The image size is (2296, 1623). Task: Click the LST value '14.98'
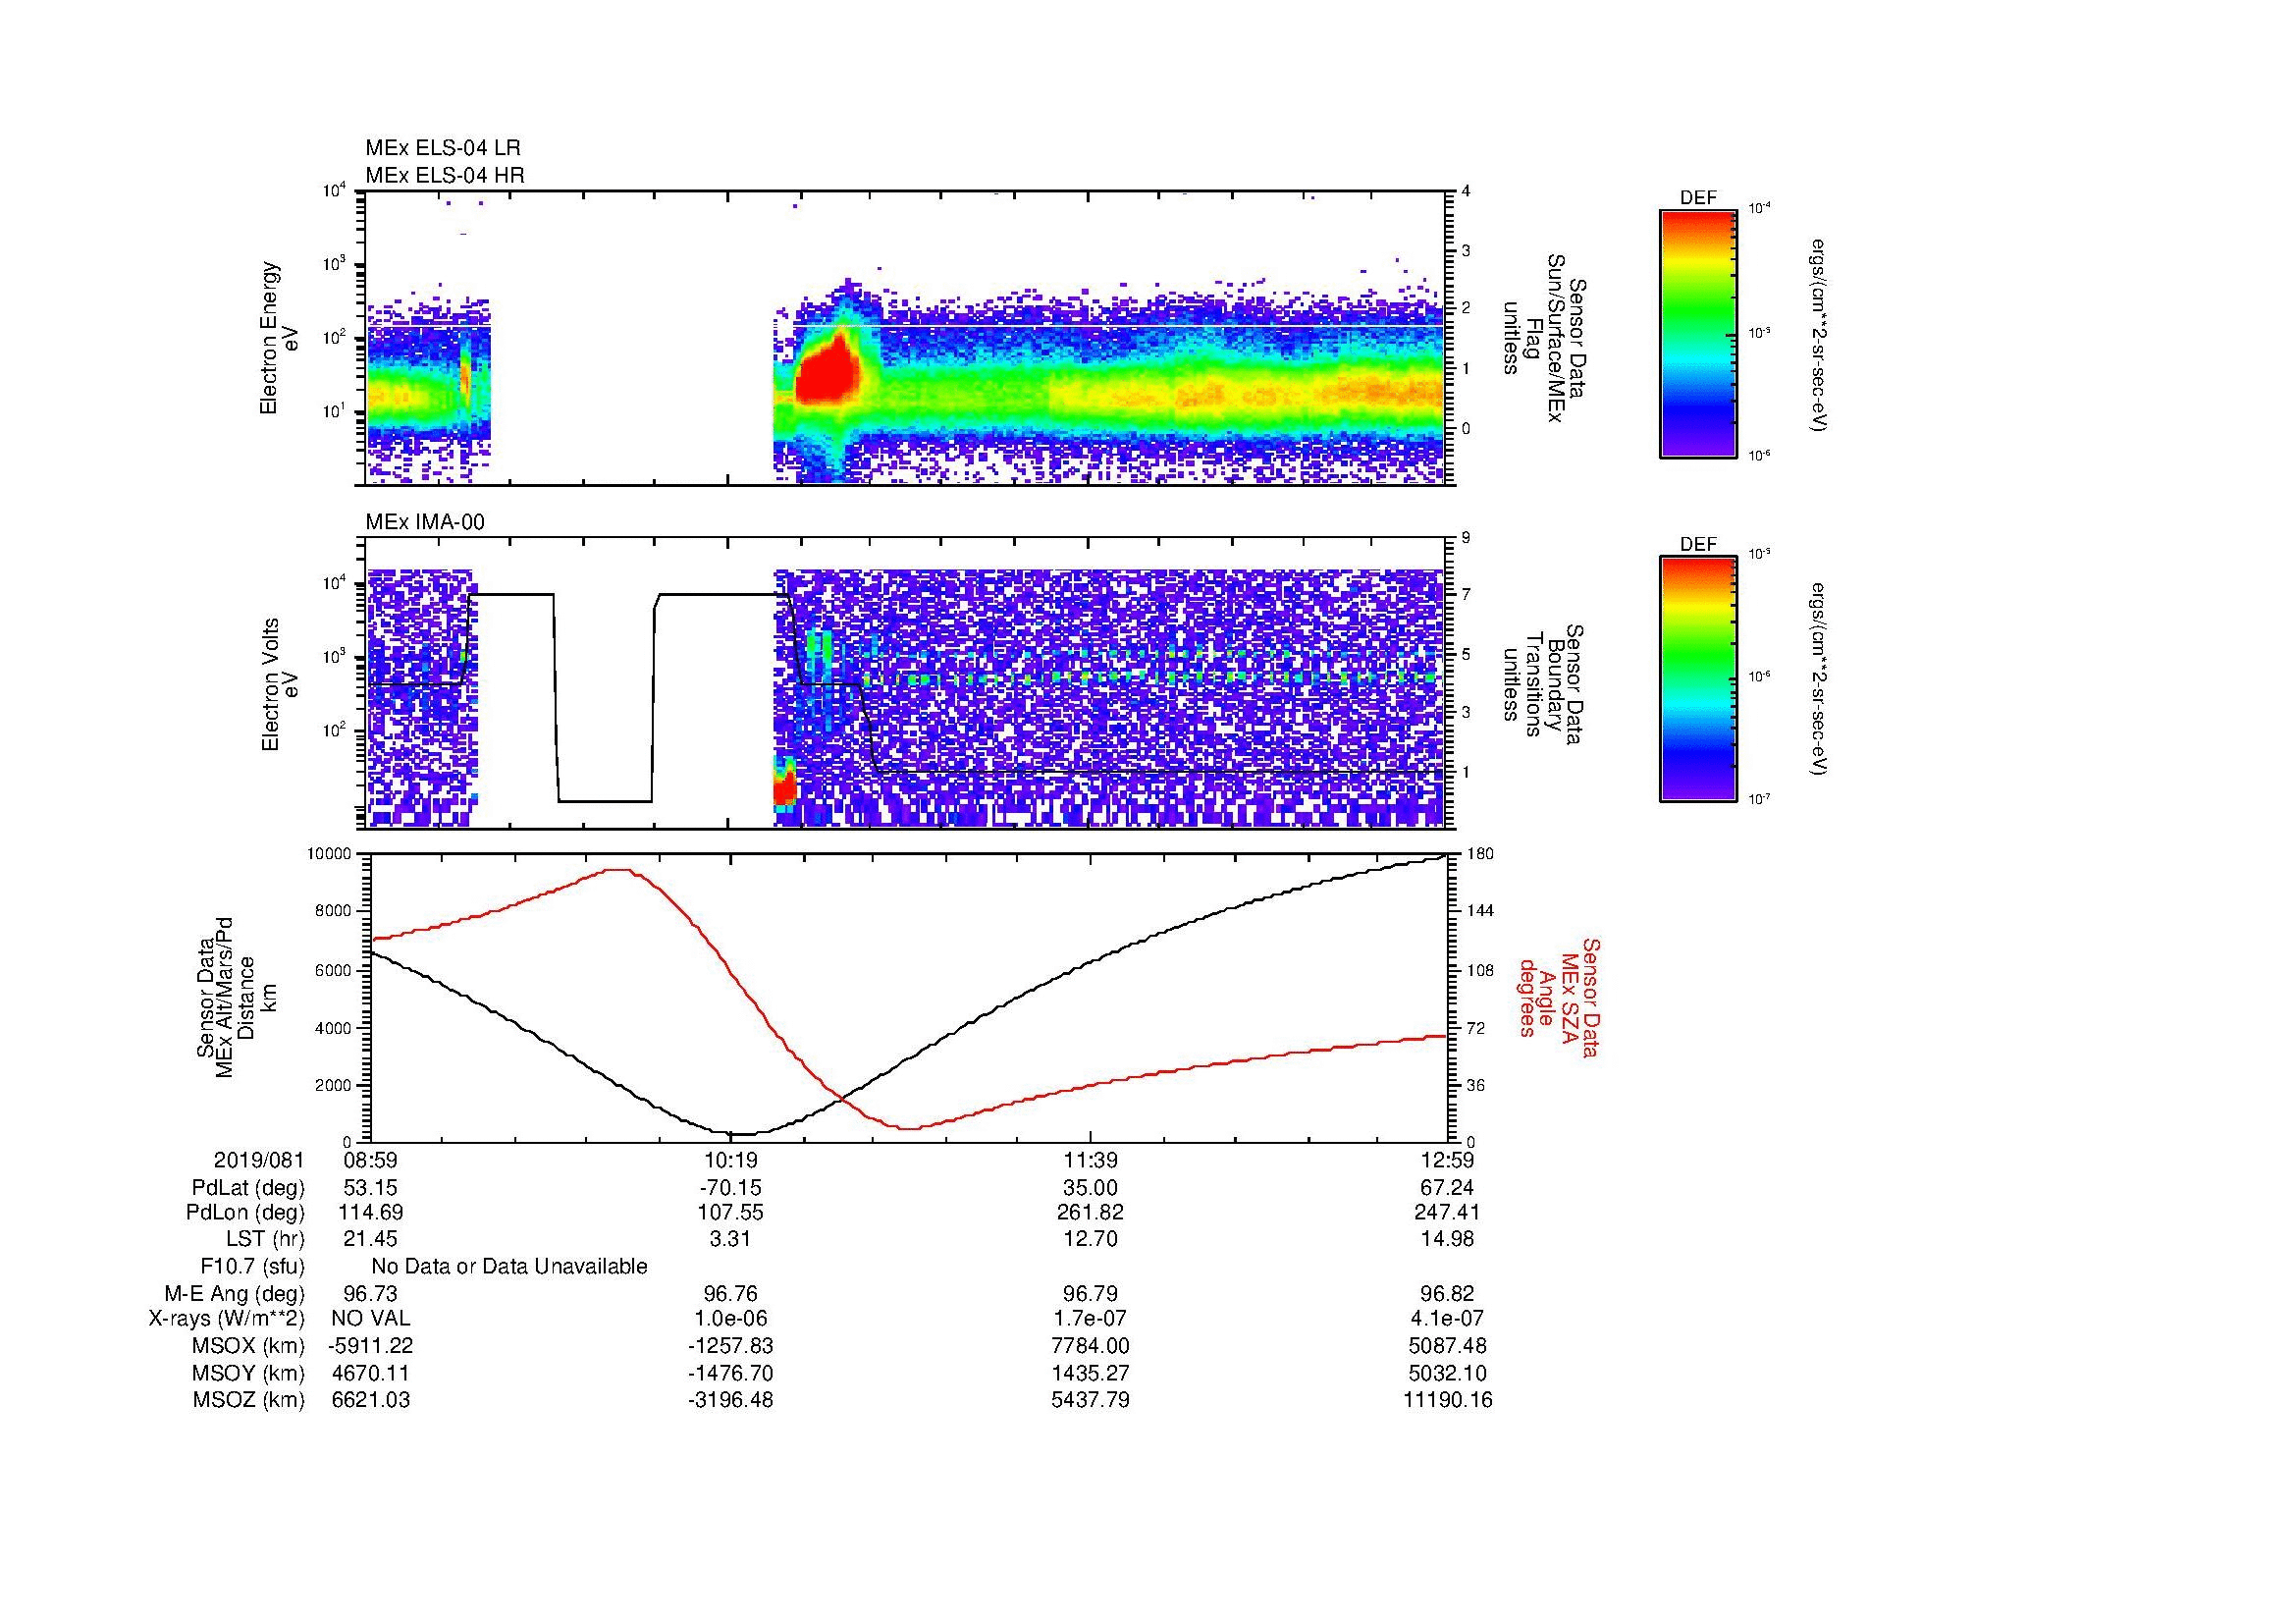tap(1447, 1240)
